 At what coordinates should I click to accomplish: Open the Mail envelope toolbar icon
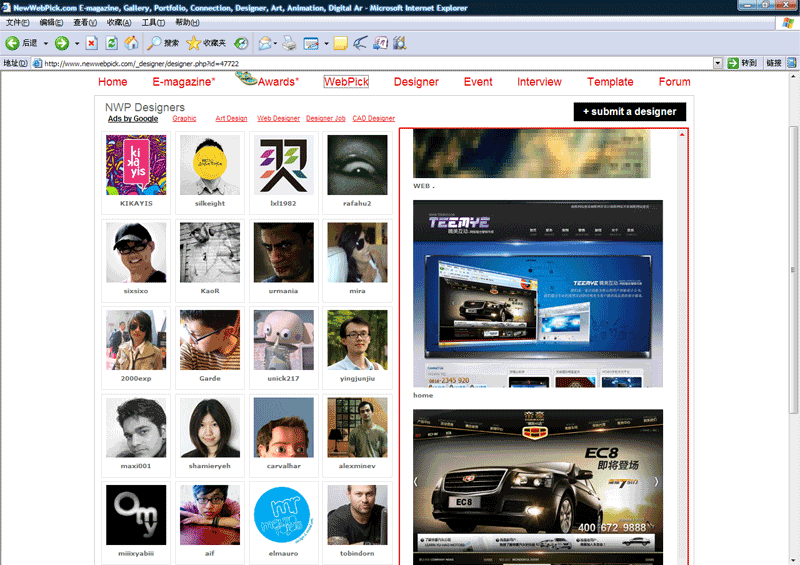pyautogui.click(x=264, y=43)
